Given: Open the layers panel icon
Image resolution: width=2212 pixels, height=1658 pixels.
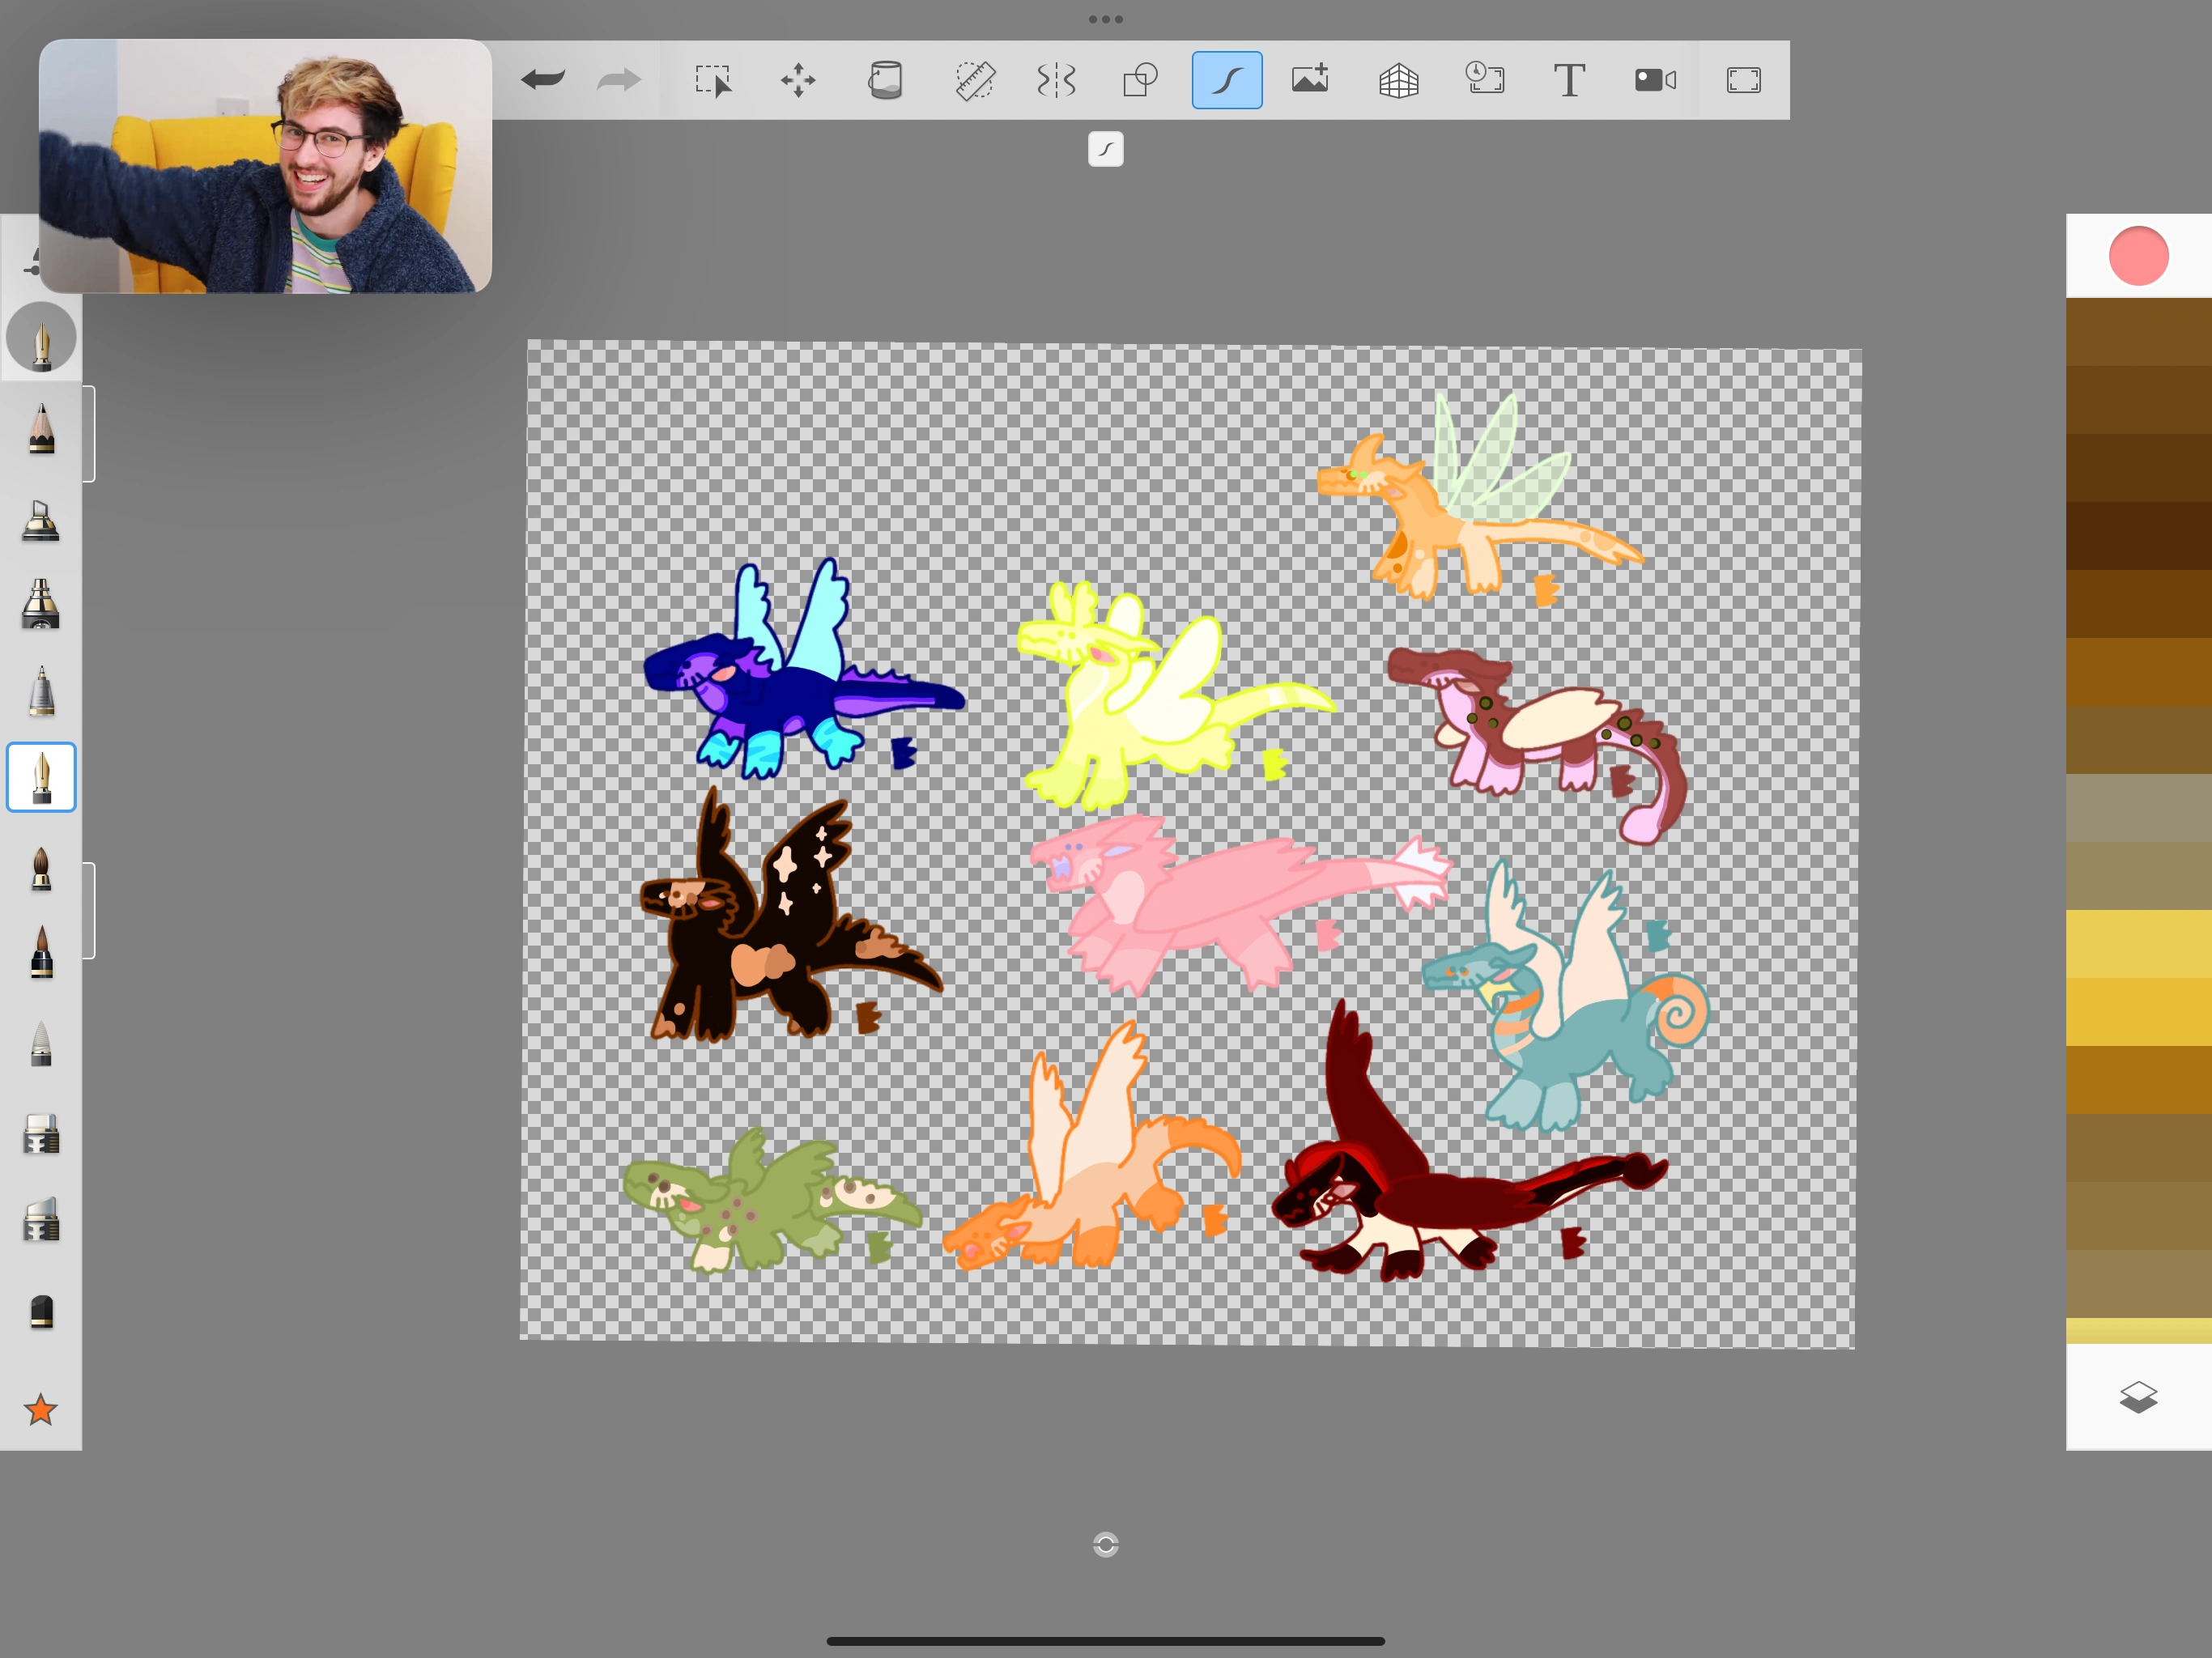Looking at the screenshot, I should click(2138, 1396).
